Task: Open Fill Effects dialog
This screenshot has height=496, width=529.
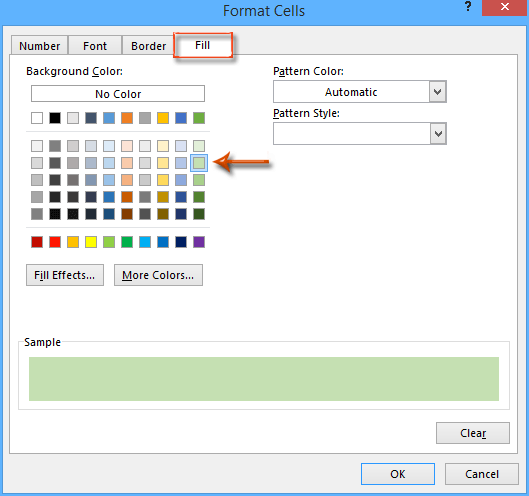Action: 65,275
